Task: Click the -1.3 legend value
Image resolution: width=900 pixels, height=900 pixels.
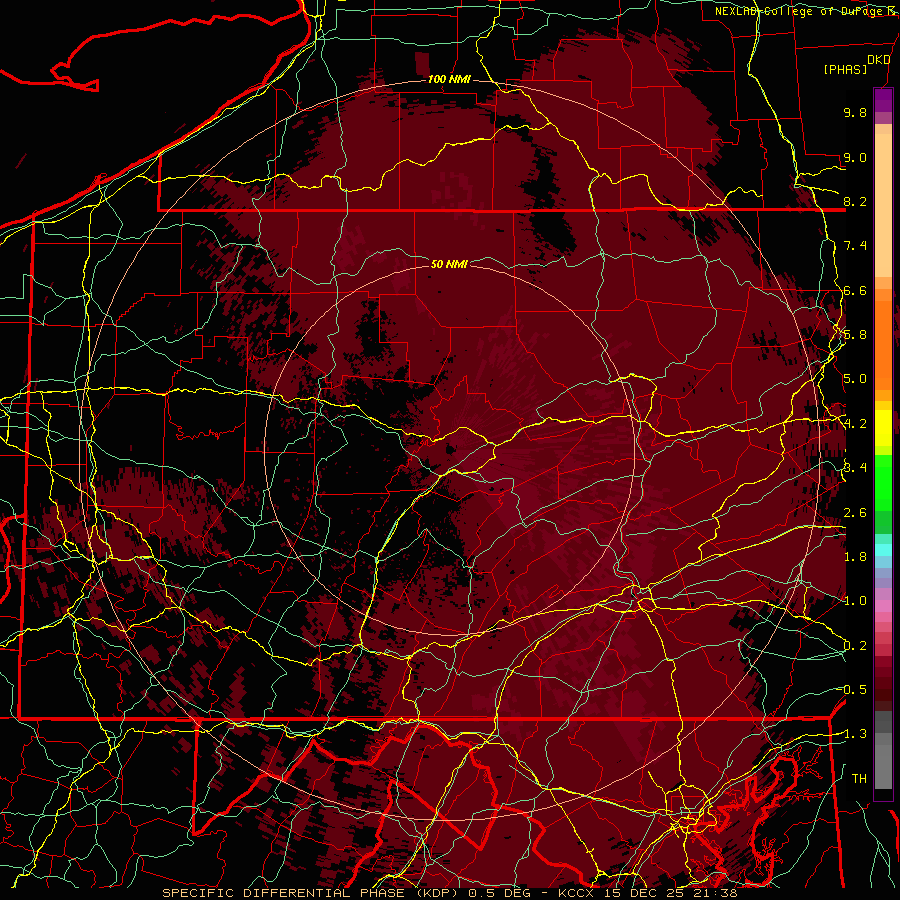Action: click(x=853, y=734)
